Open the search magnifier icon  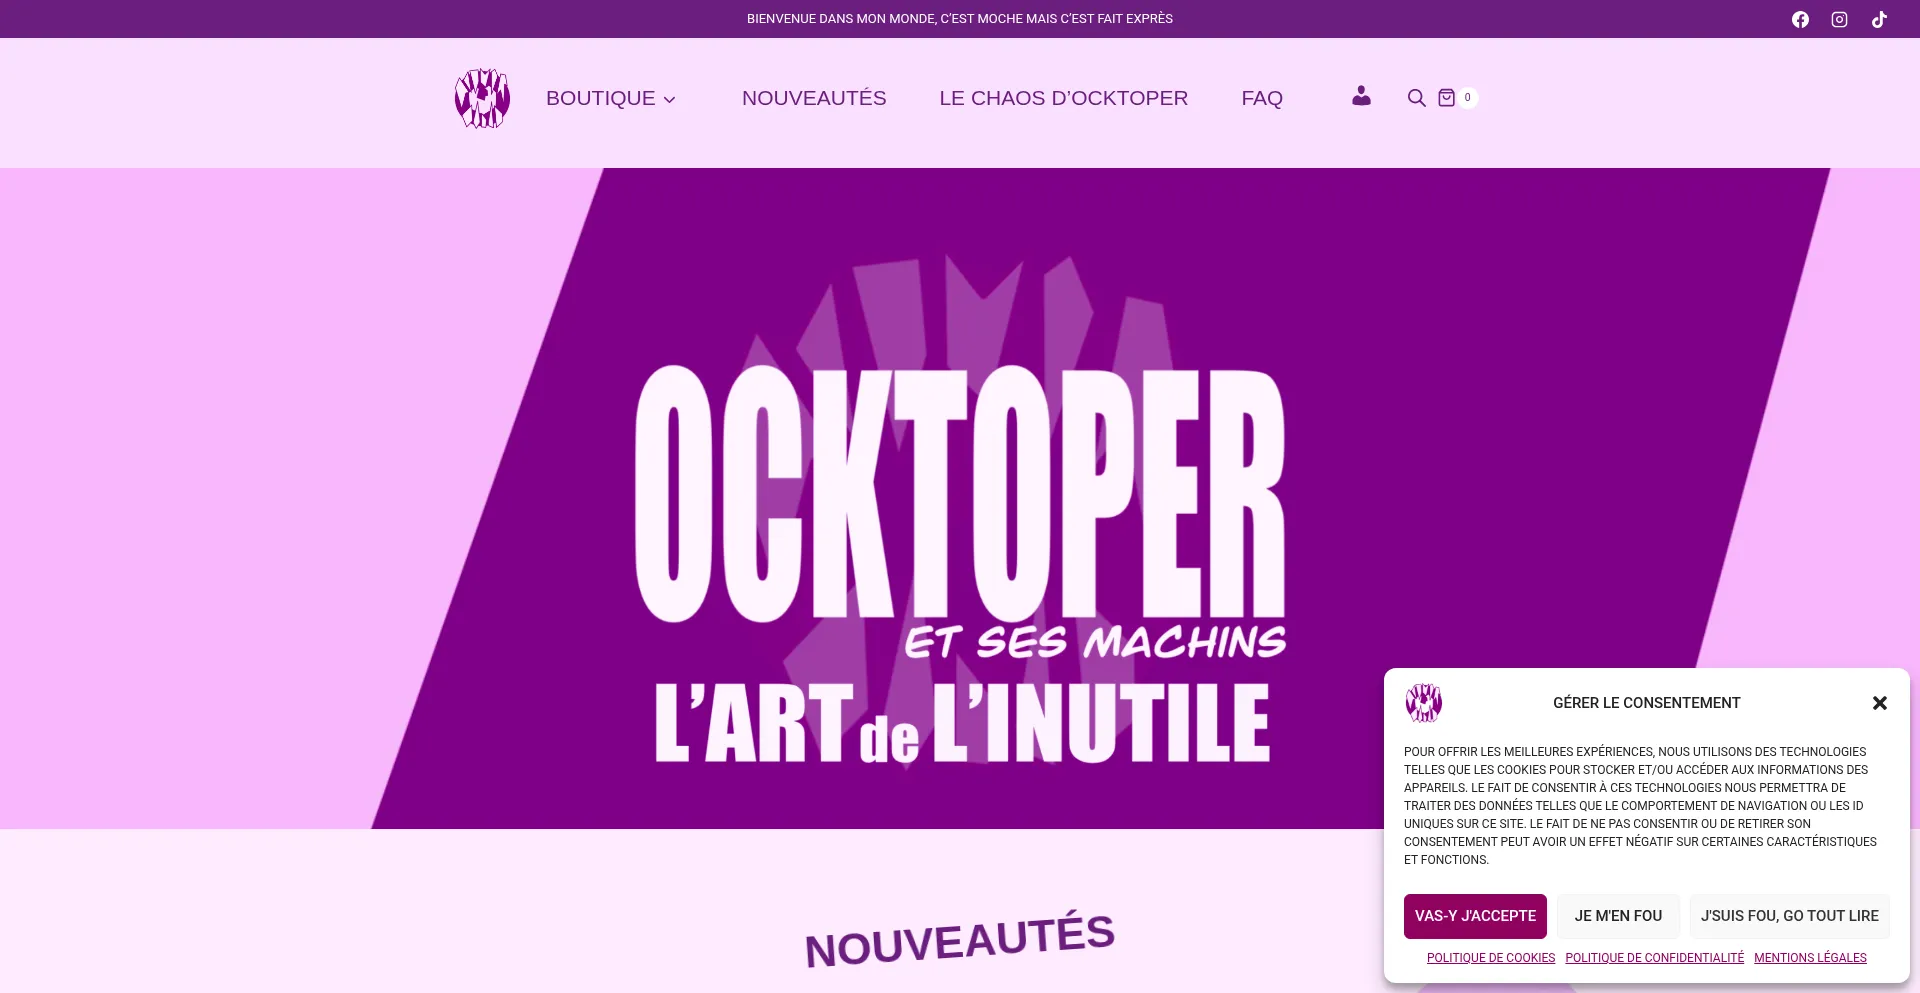coord(1416,98)
